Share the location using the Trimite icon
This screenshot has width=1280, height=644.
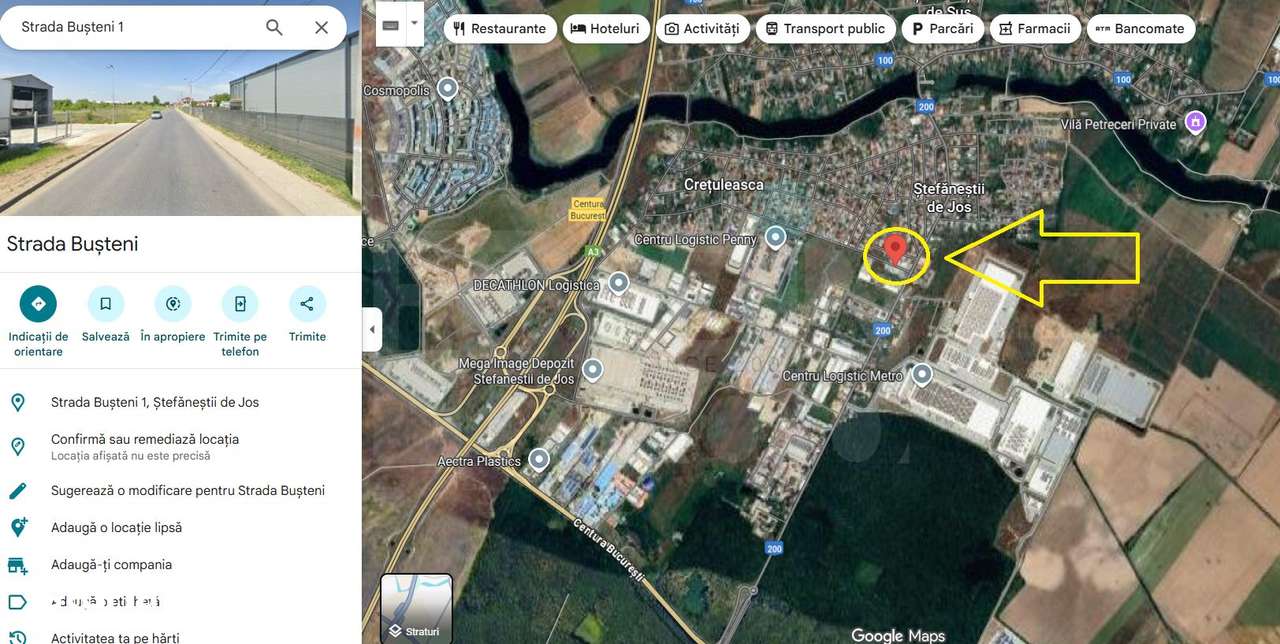point(307,304)
